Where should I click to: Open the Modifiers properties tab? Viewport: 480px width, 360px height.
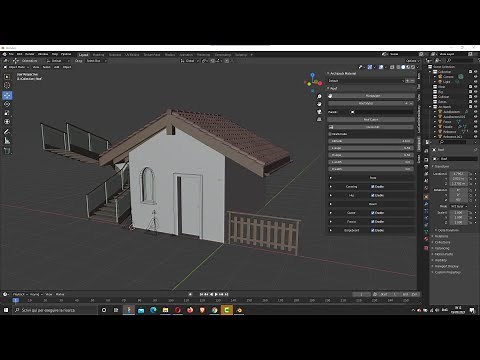pos(426,204)
